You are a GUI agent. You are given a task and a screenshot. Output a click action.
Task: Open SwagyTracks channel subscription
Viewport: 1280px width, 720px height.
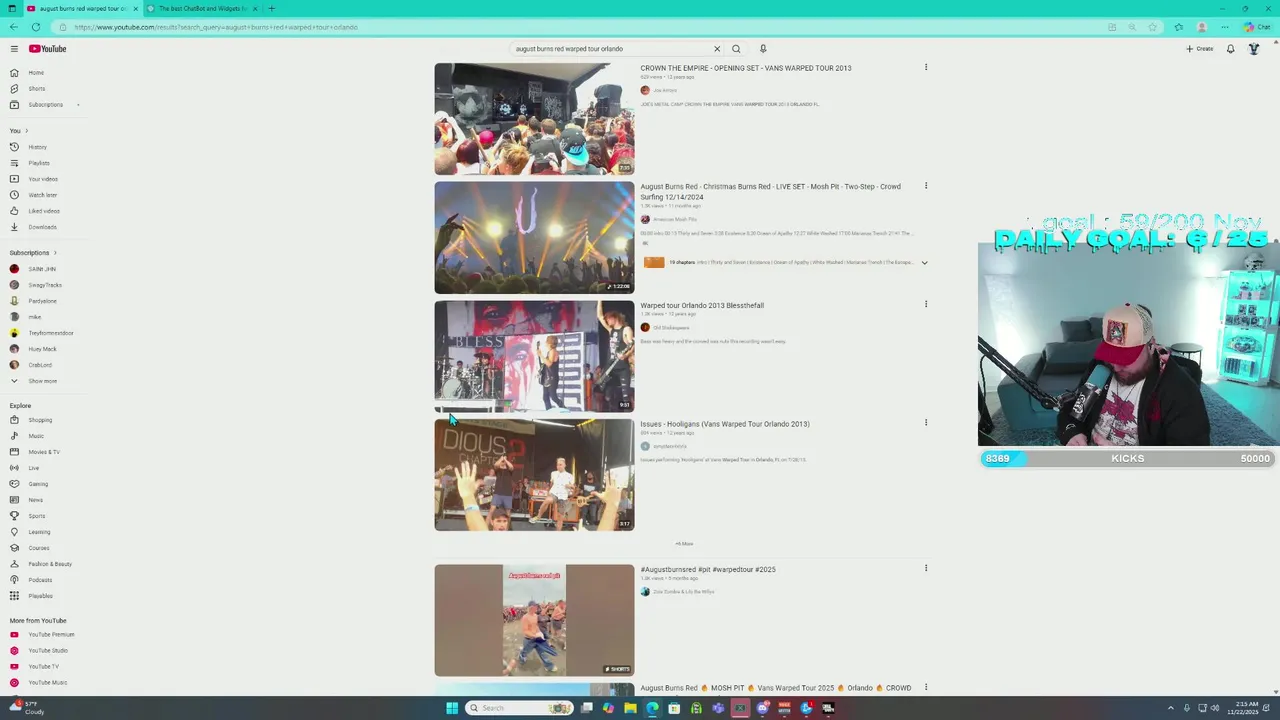(43, 285)
